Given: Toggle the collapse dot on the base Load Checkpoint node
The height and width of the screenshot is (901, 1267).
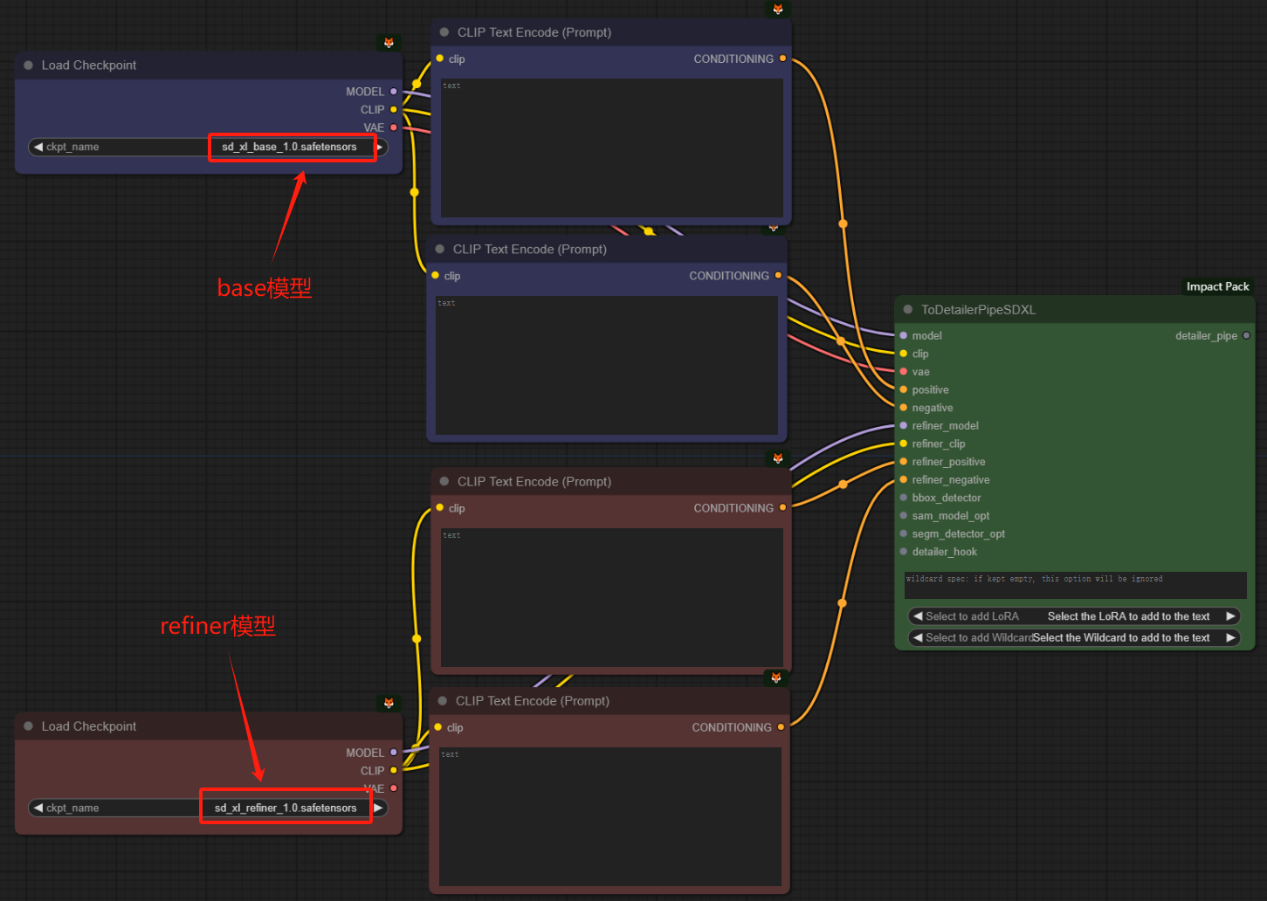Looking at the screenshot, I should click(29, 66).
